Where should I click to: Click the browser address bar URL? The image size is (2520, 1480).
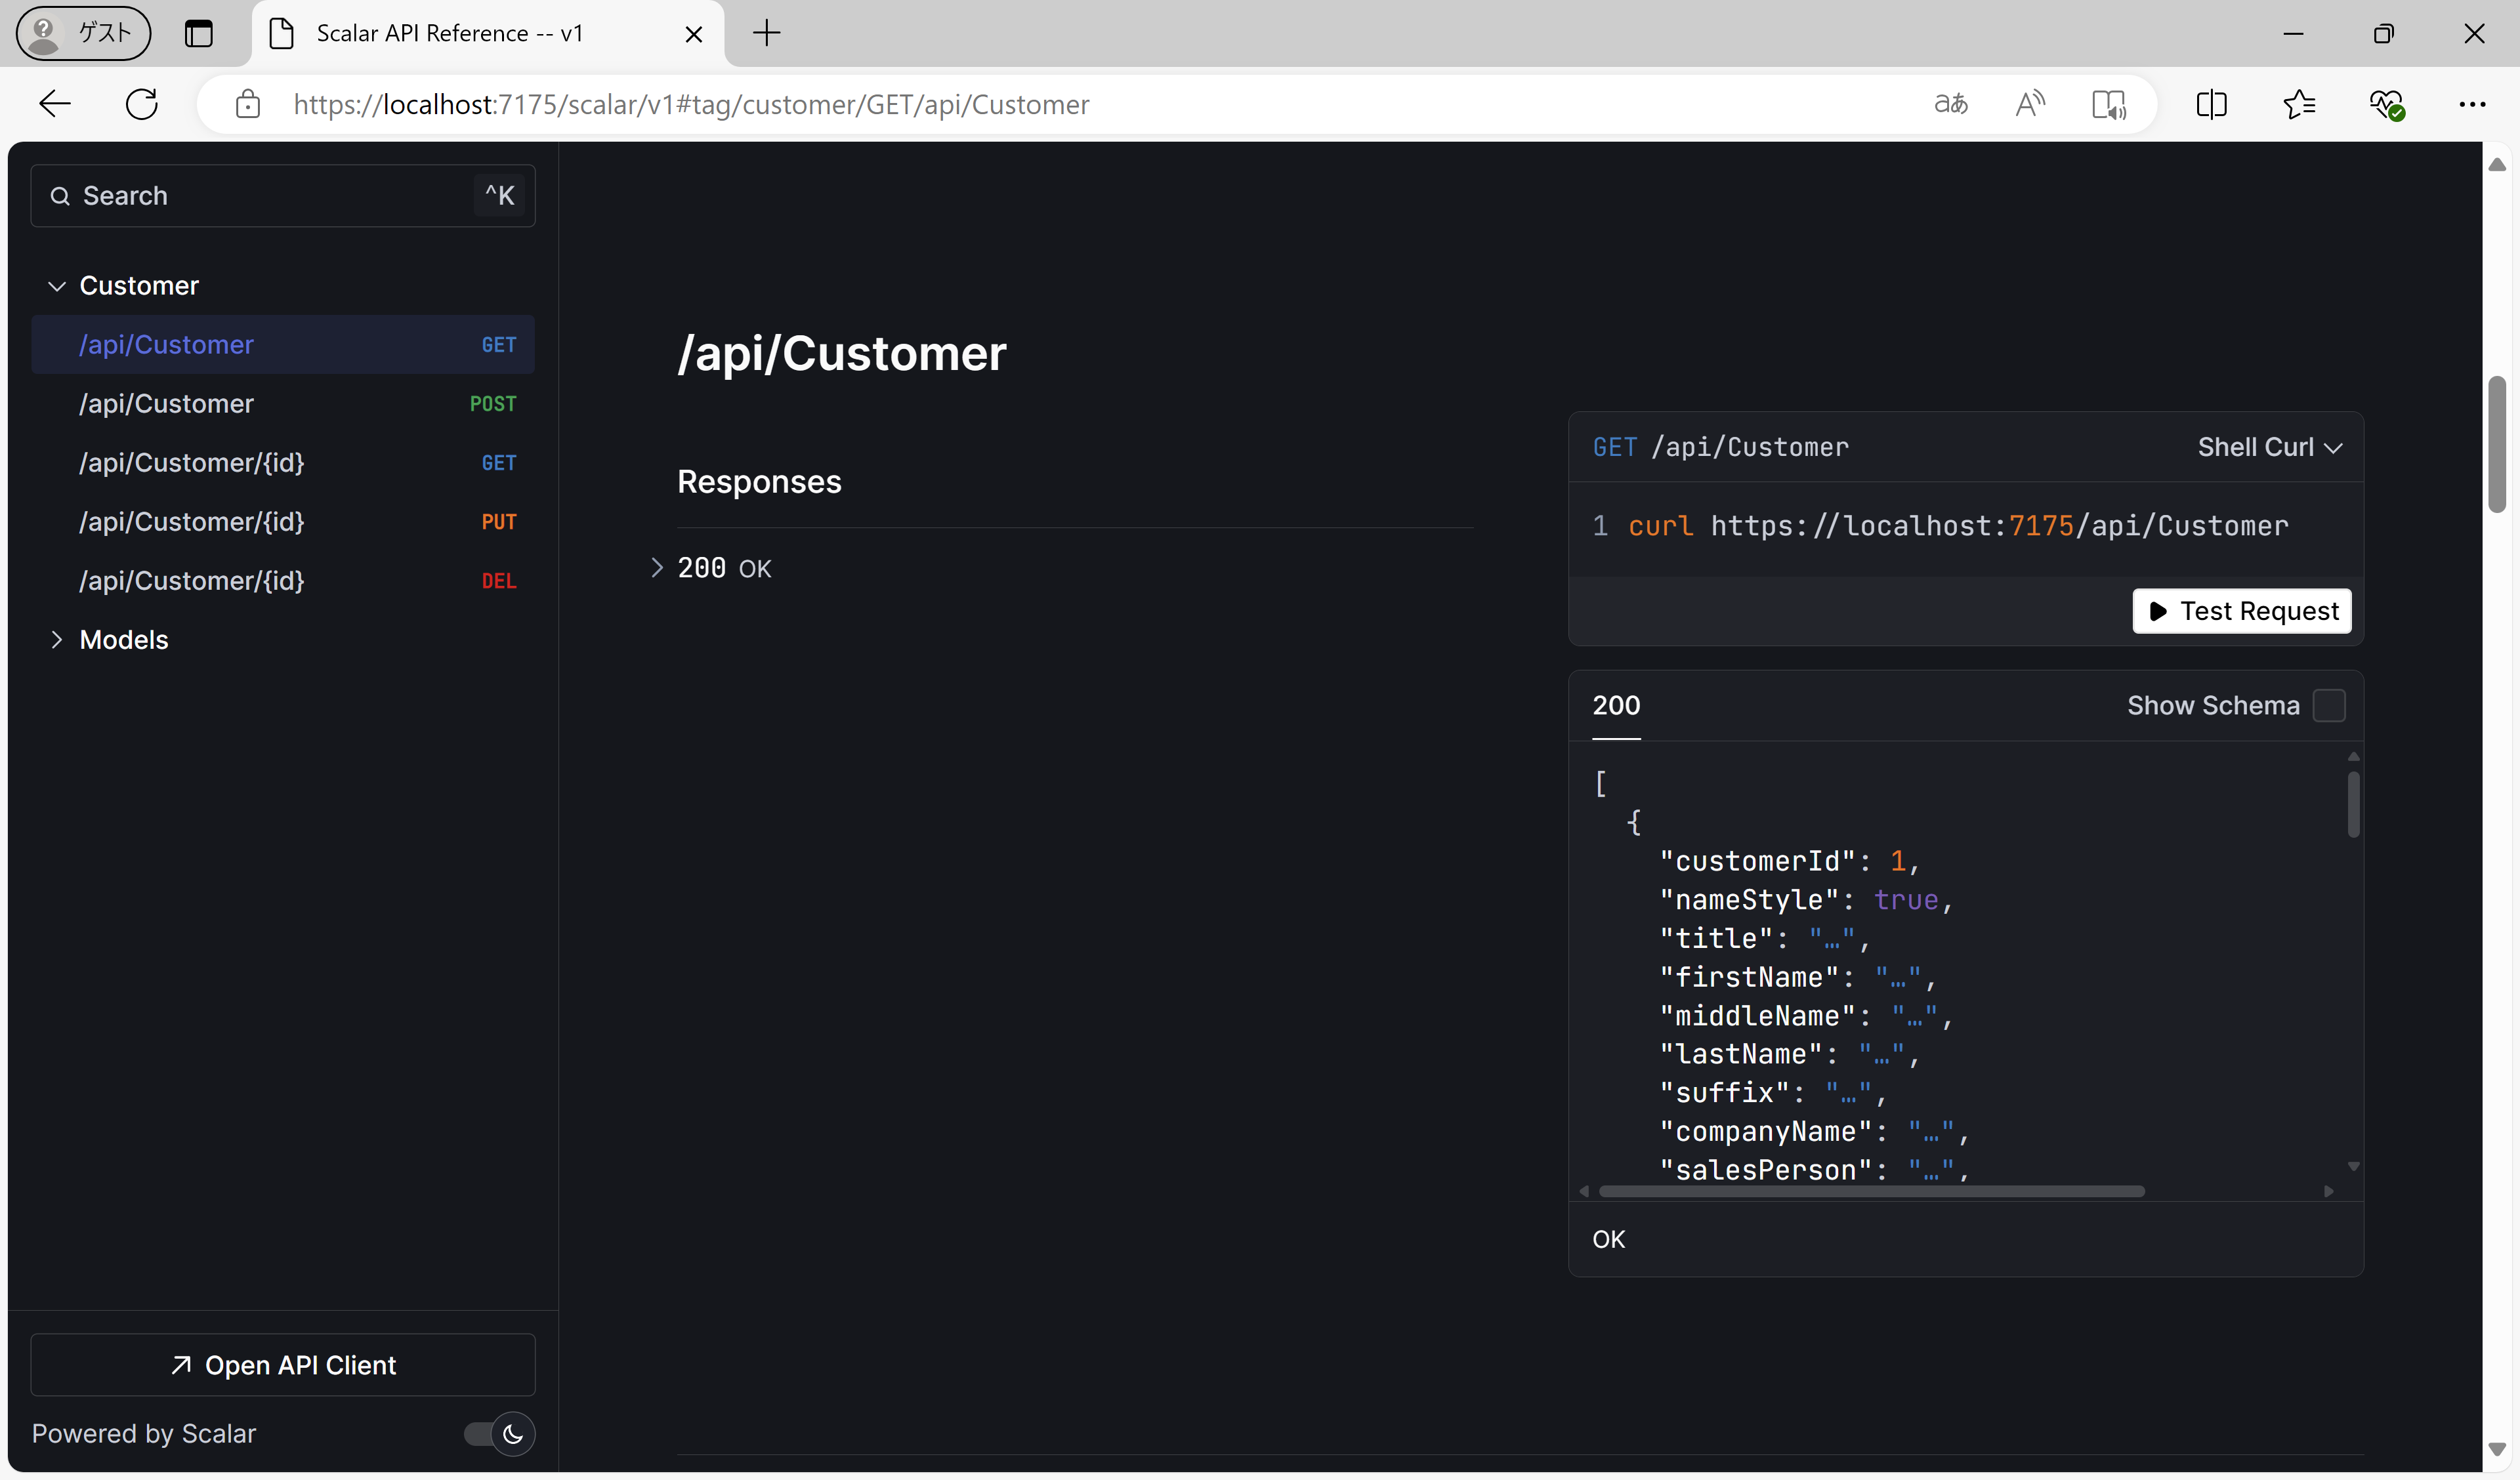click(691, 104)
